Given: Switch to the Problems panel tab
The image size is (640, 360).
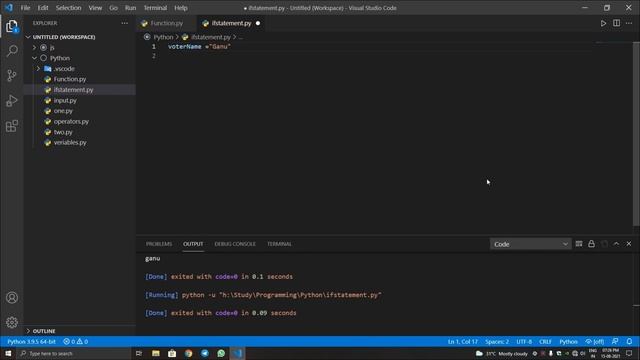Looking at the screenshot, I should tap(159, 244).
